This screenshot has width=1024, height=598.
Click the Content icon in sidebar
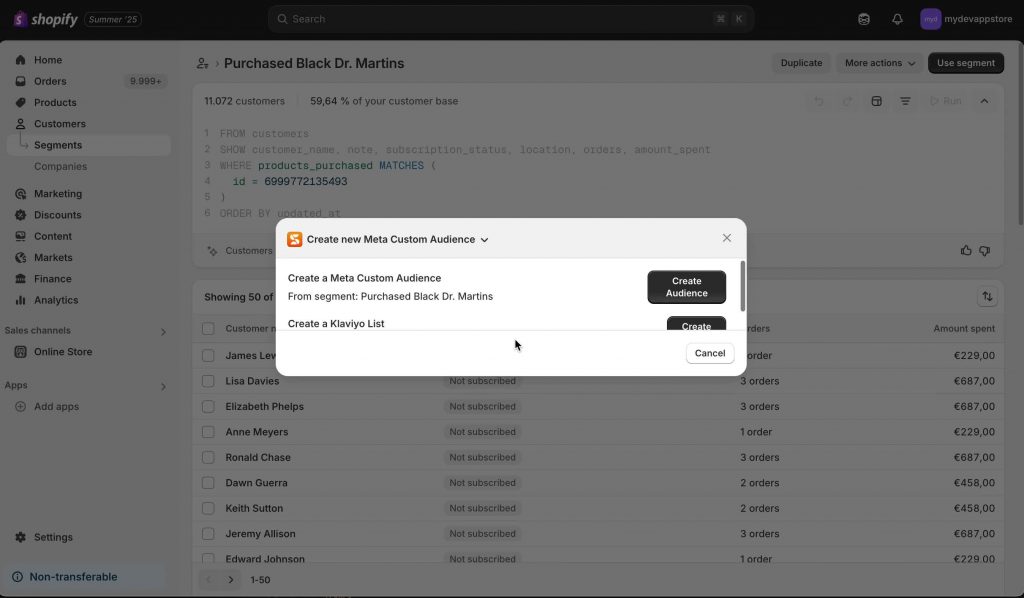point(20,236)
